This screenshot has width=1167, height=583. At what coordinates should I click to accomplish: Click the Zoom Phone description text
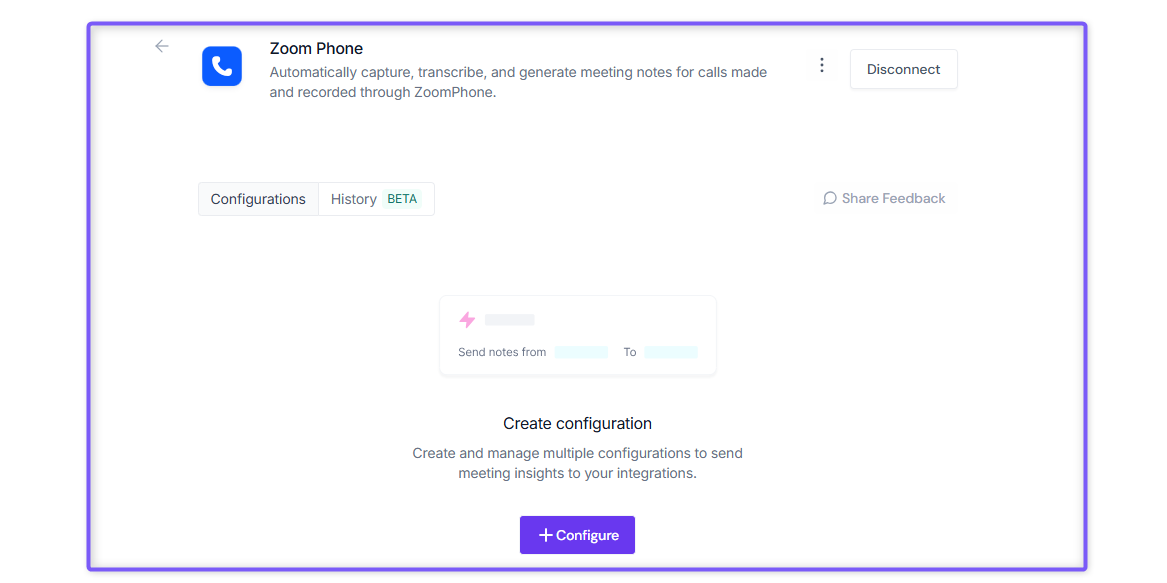point(518,83)
